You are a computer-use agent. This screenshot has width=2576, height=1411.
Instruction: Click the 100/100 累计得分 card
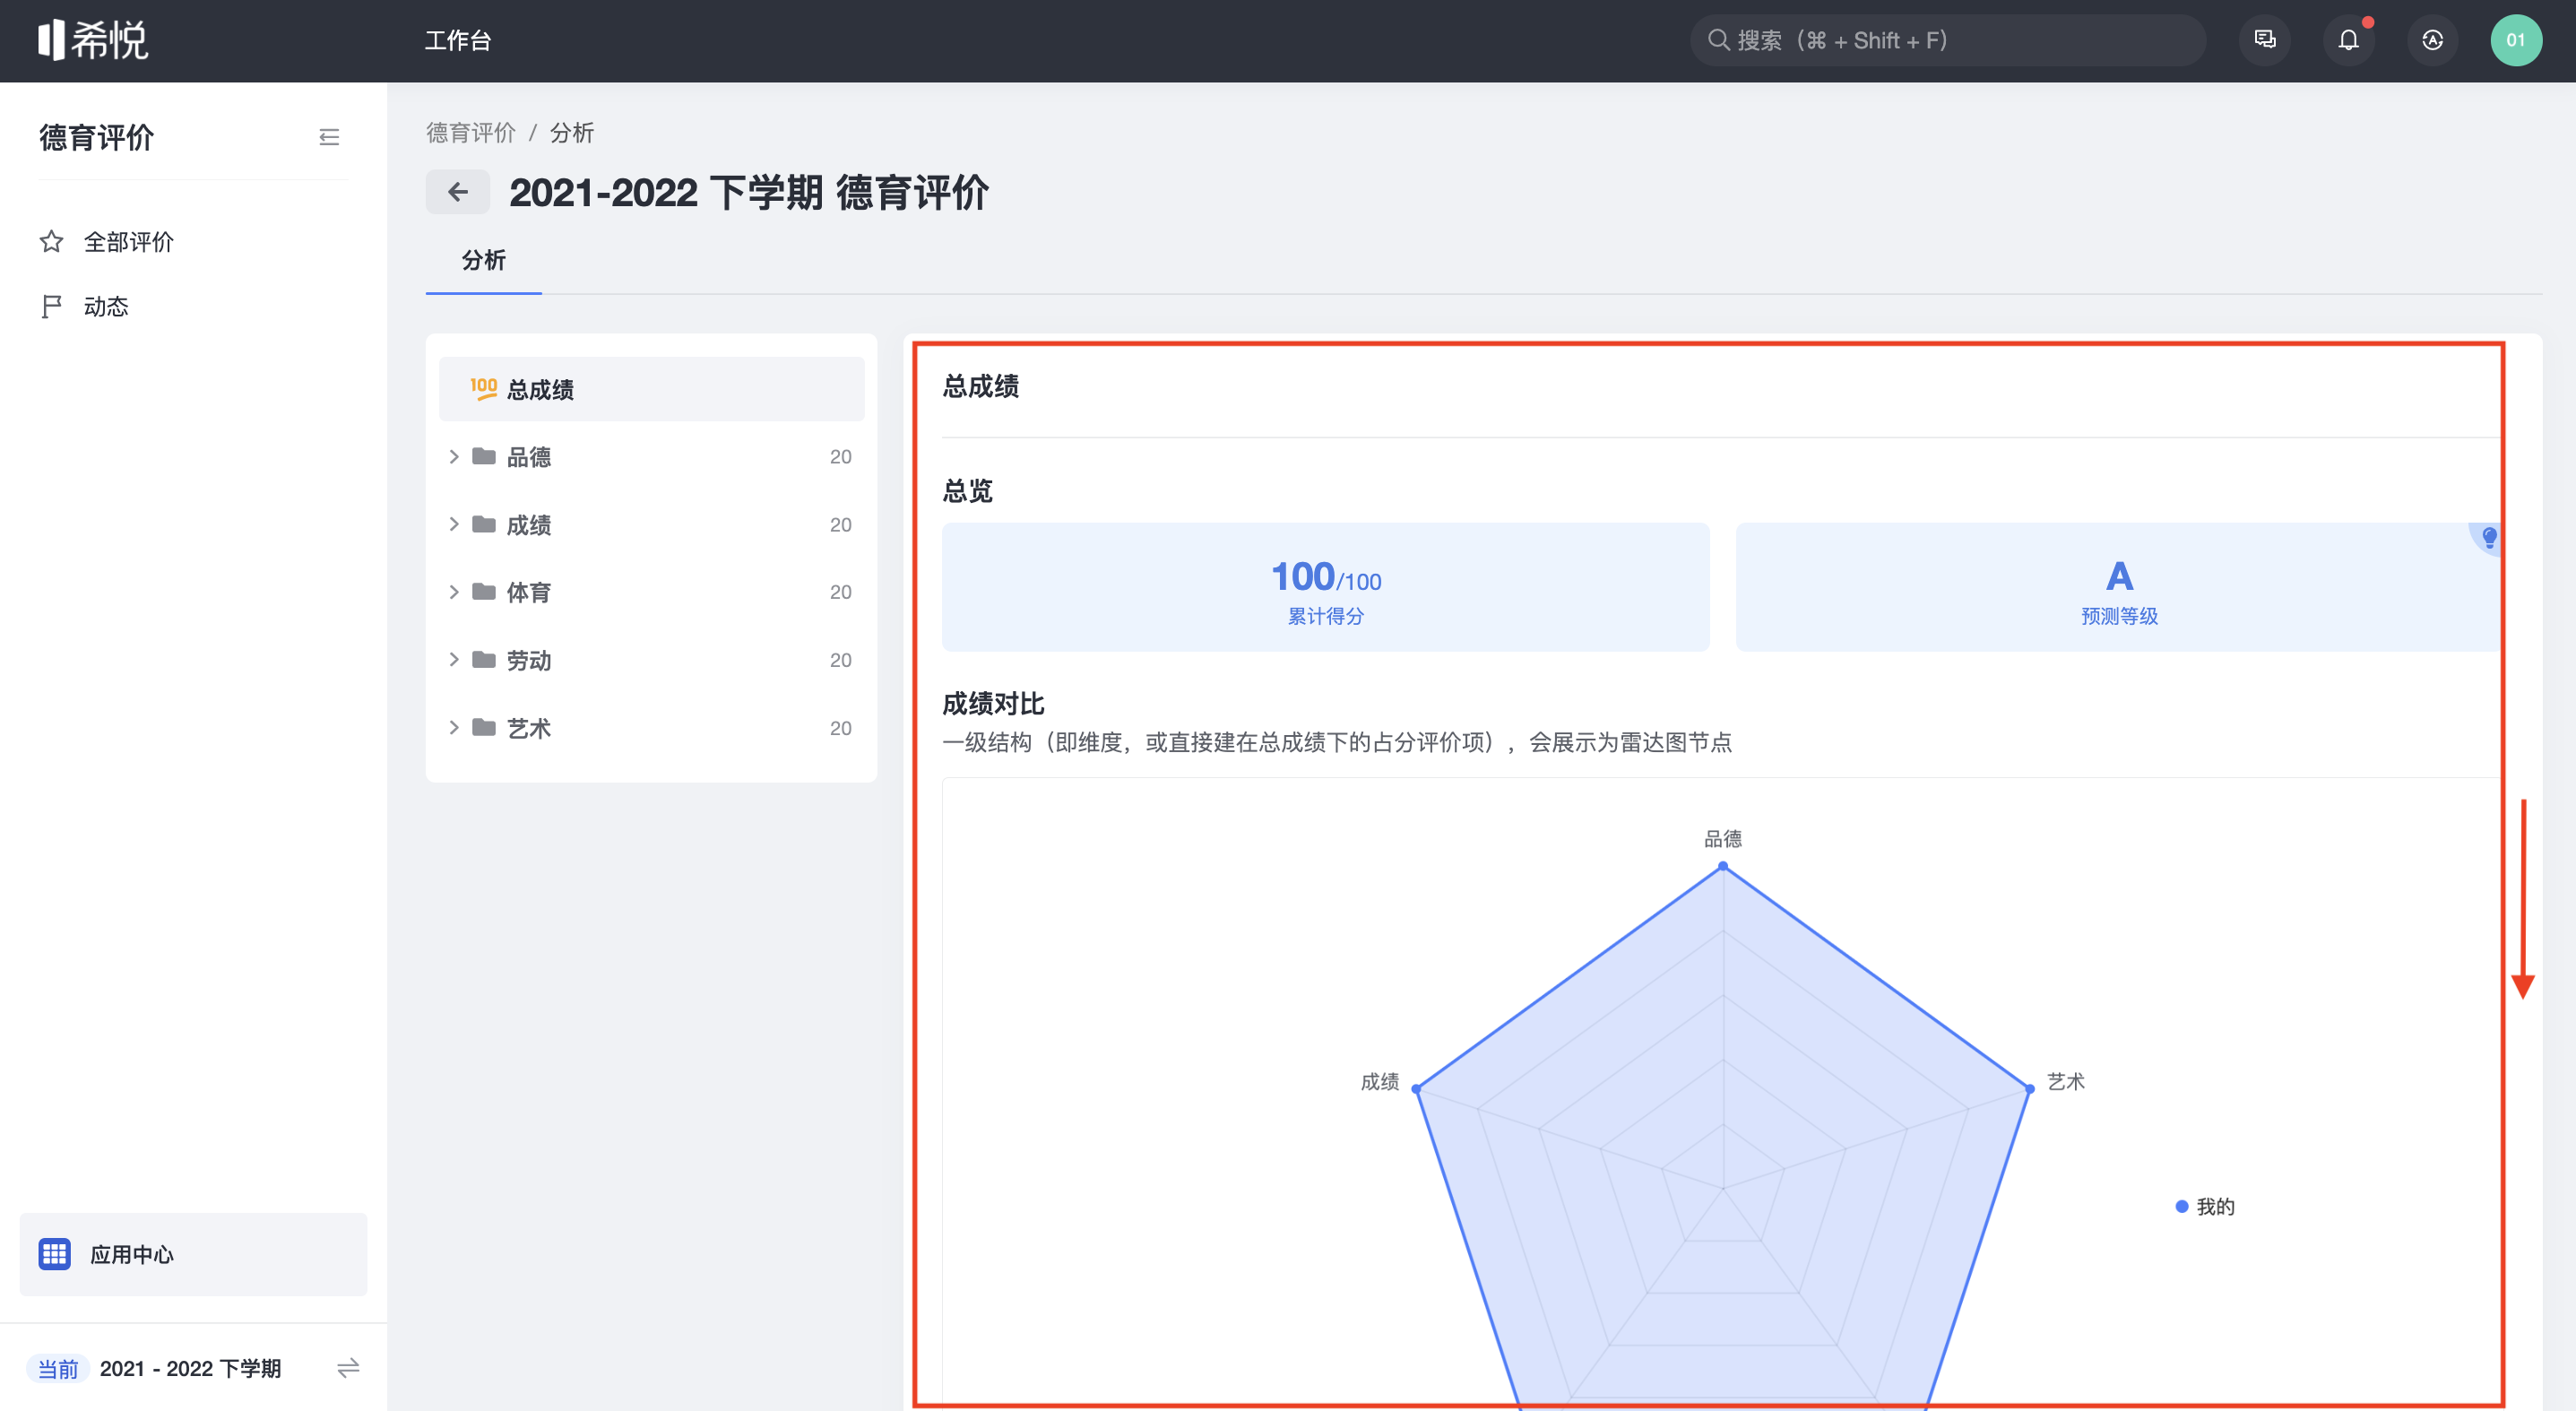pyautogui.click(x=1325, y=587)
